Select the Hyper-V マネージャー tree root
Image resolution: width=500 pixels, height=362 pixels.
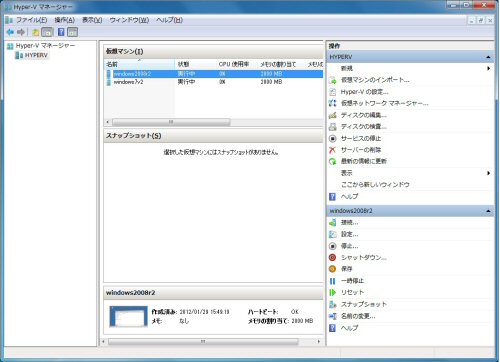pyautogui.click(x=45, y=46)
